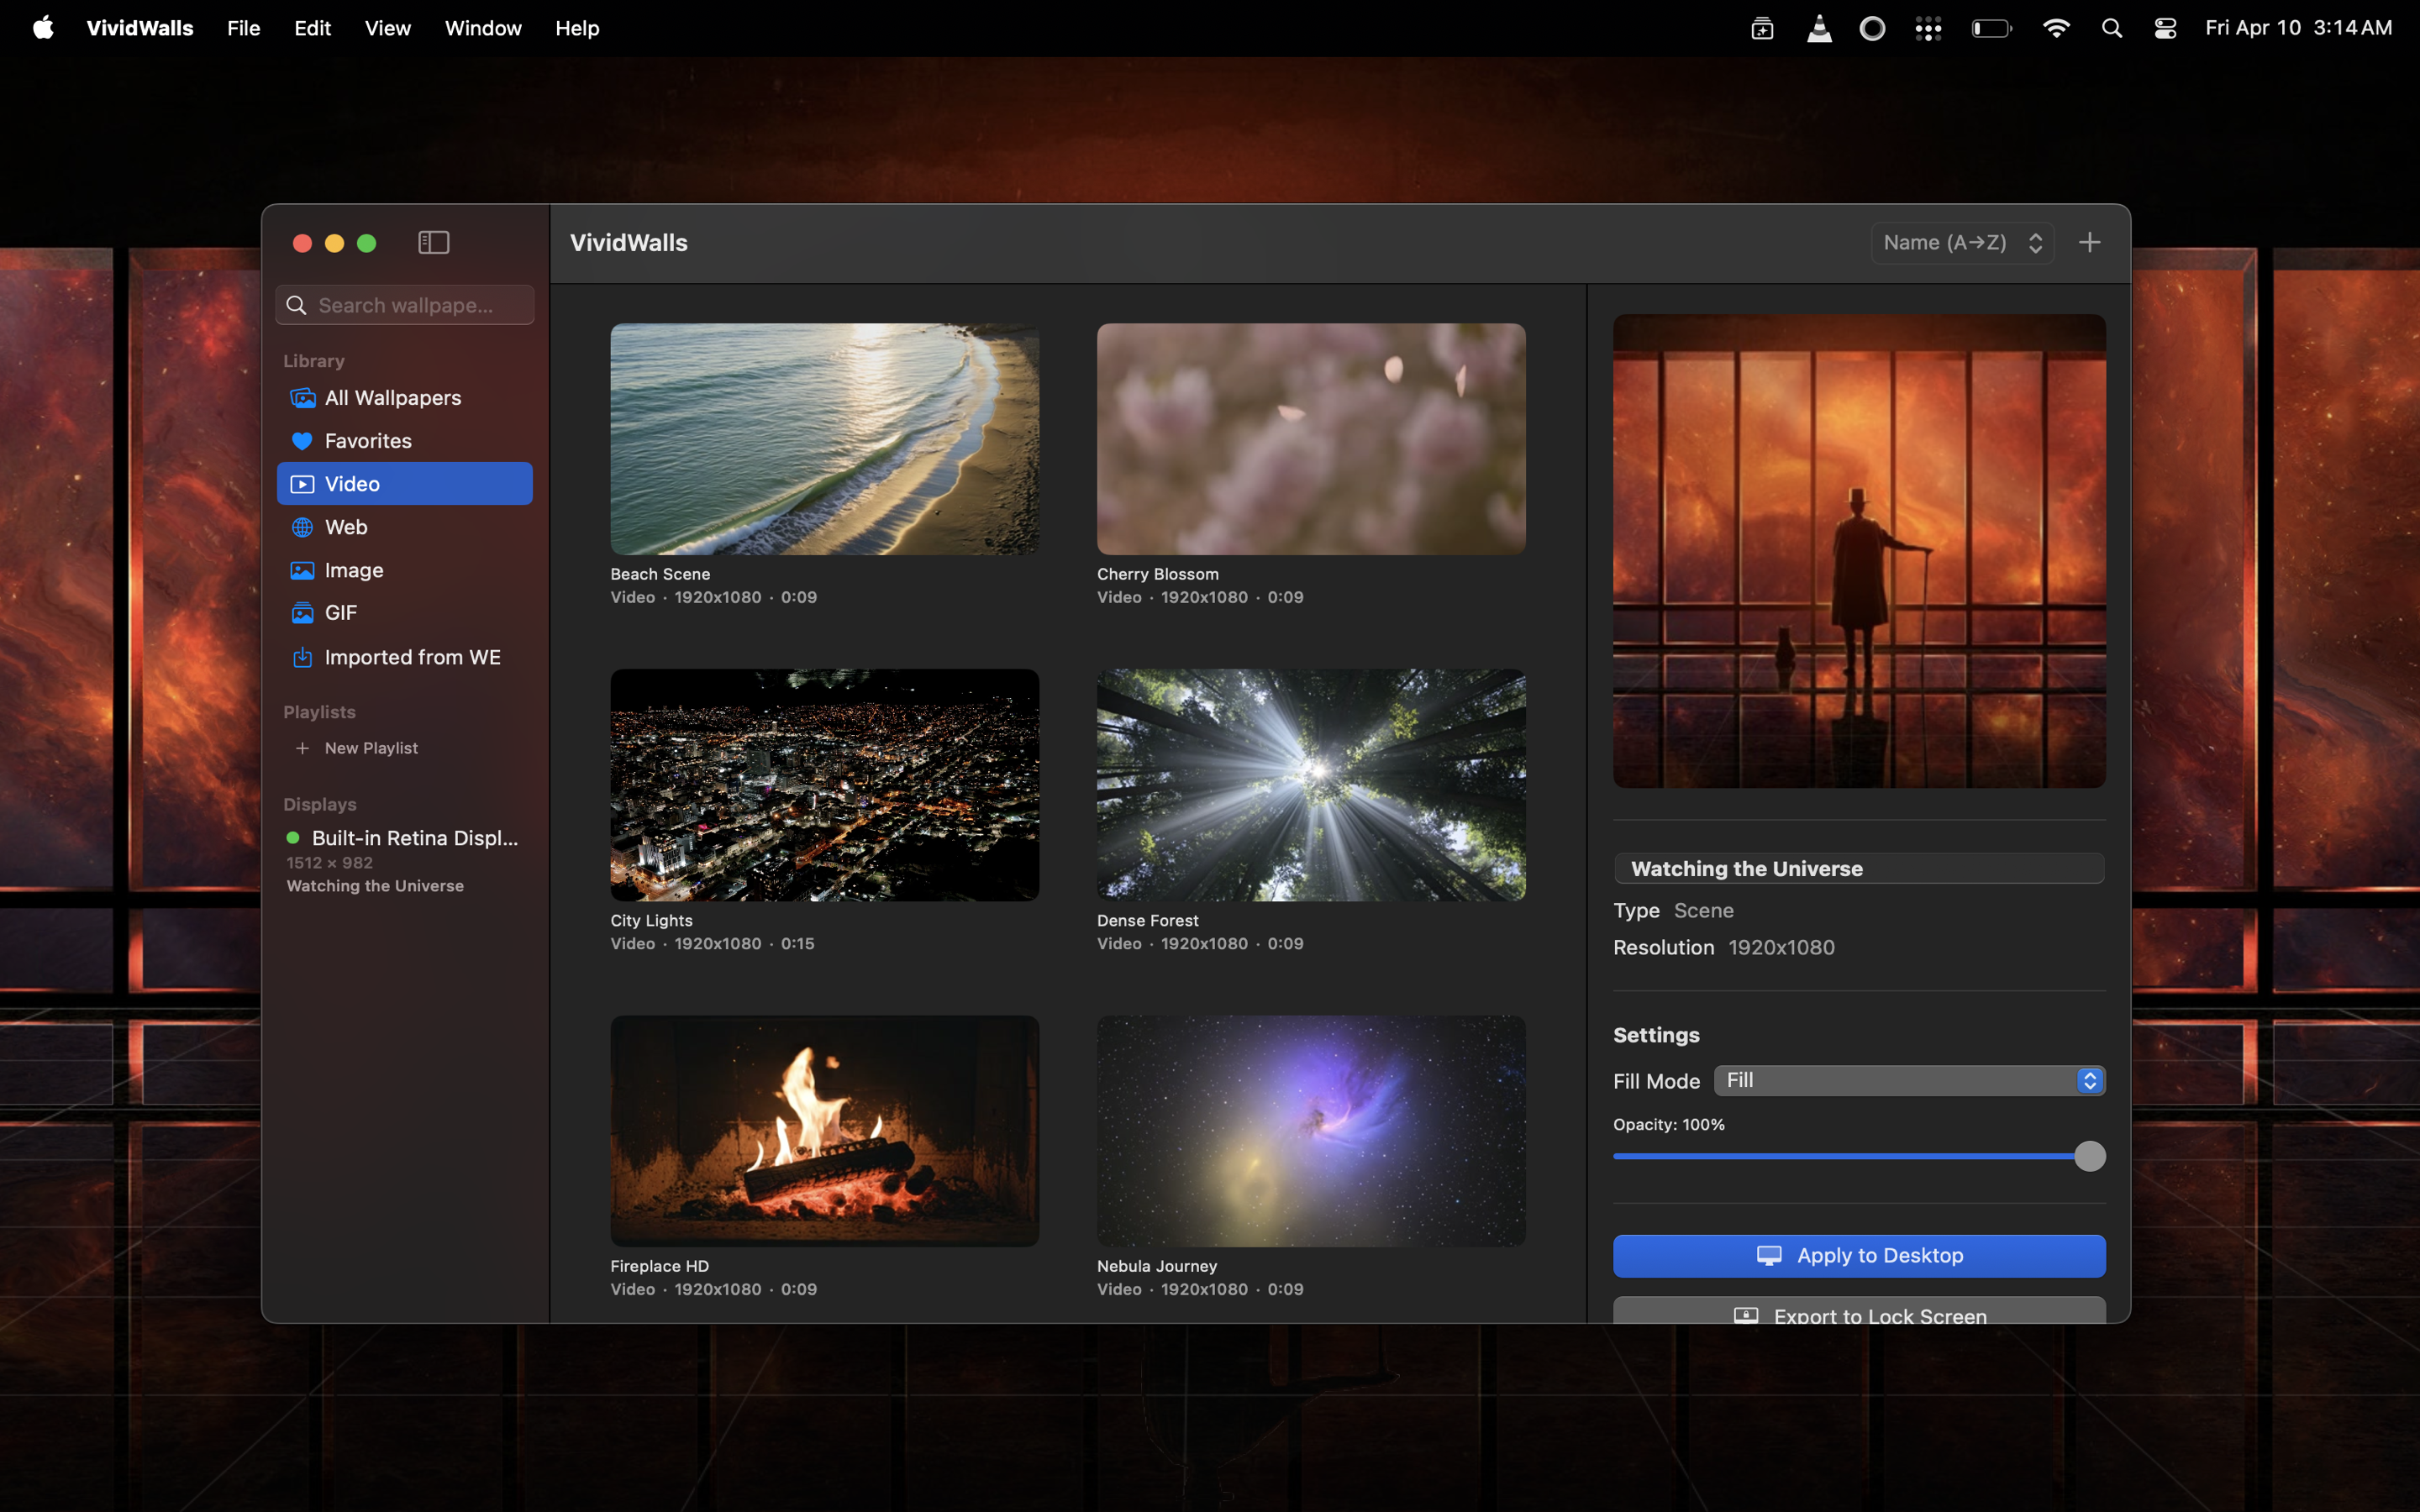Click the battery status icon
The image size is (2420, 1512).
(1991, 28)
